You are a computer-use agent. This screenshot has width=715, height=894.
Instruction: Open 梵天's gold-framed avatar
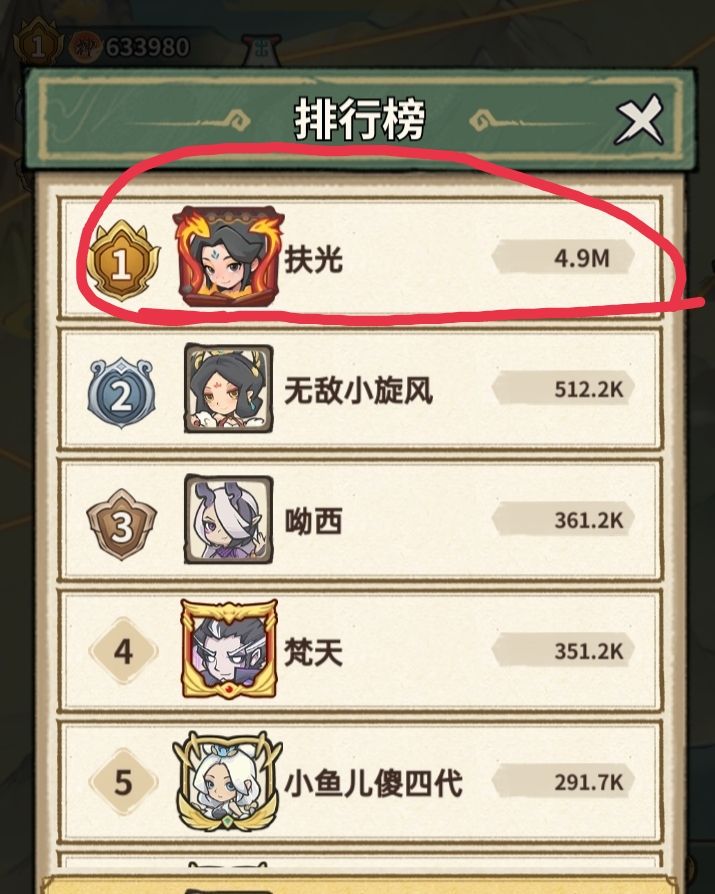click(229, 649)
